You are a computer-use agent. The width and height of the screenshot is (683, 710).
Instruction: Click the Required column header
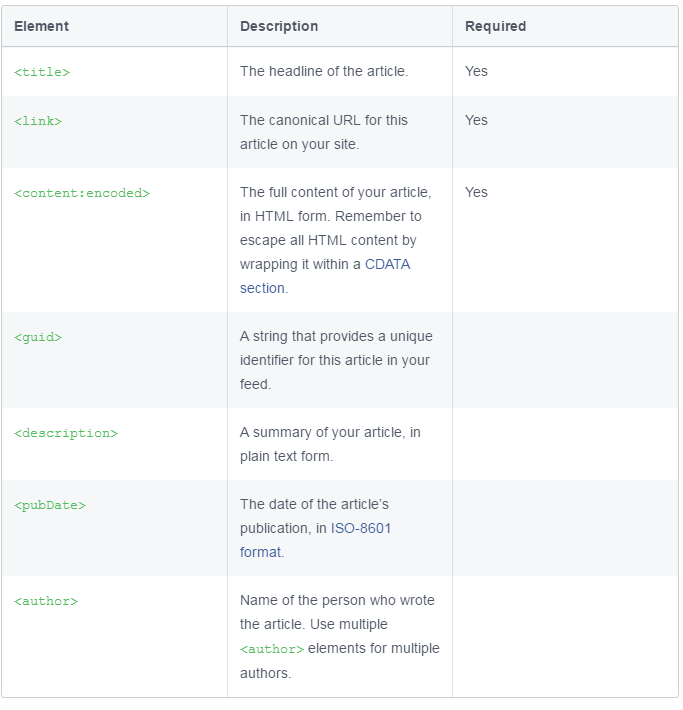[x=495, y=26]
